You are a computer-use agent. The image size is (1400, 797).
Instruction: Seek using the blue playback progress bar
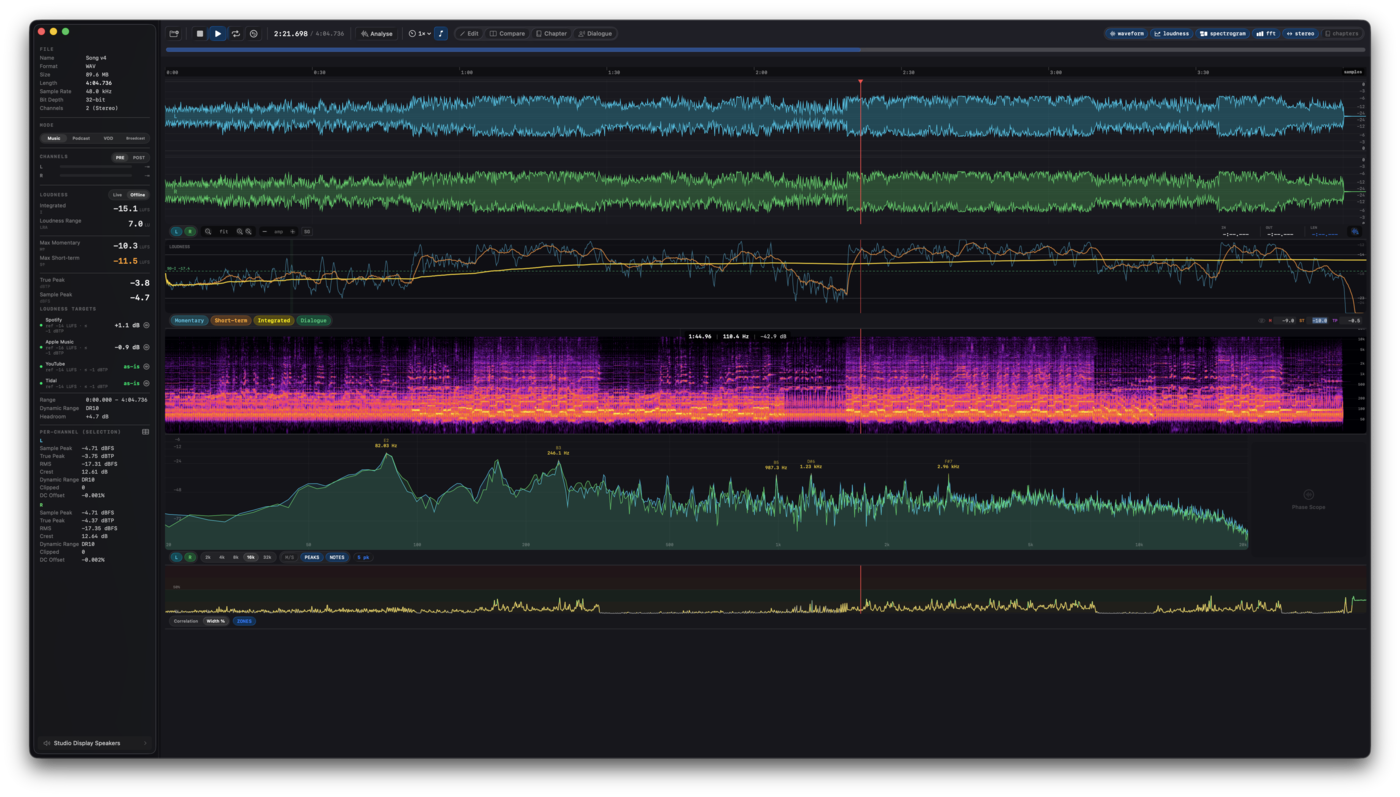pos(765,49)
